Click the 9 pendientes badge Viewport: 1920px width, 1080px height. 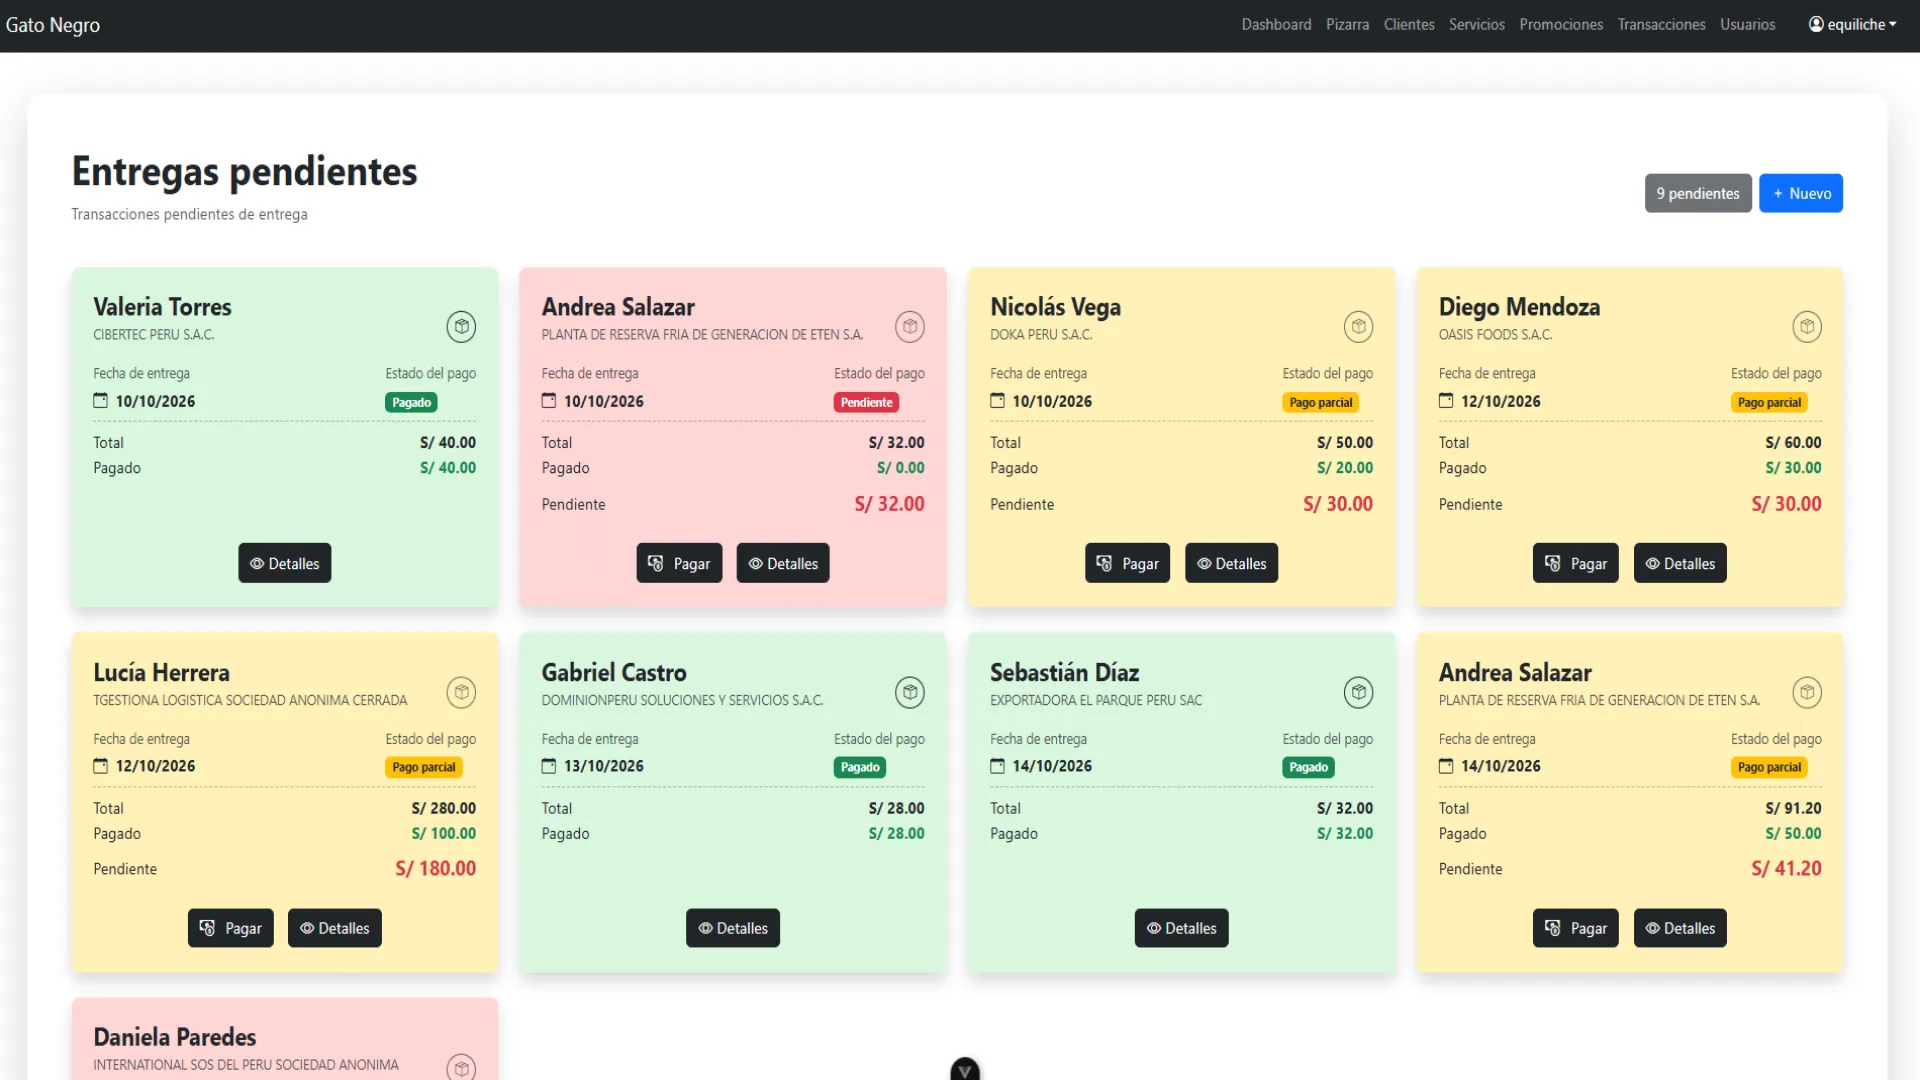pyautogui.click(x=1697, y=193)
